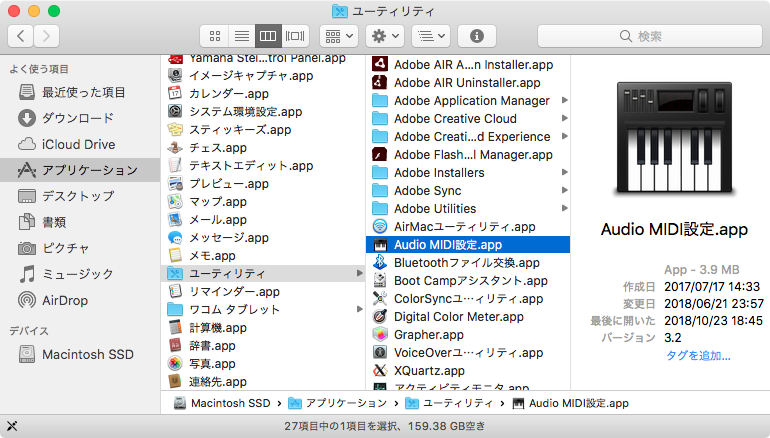Click the プレビュー.app icon

click(x=175, y=183)
